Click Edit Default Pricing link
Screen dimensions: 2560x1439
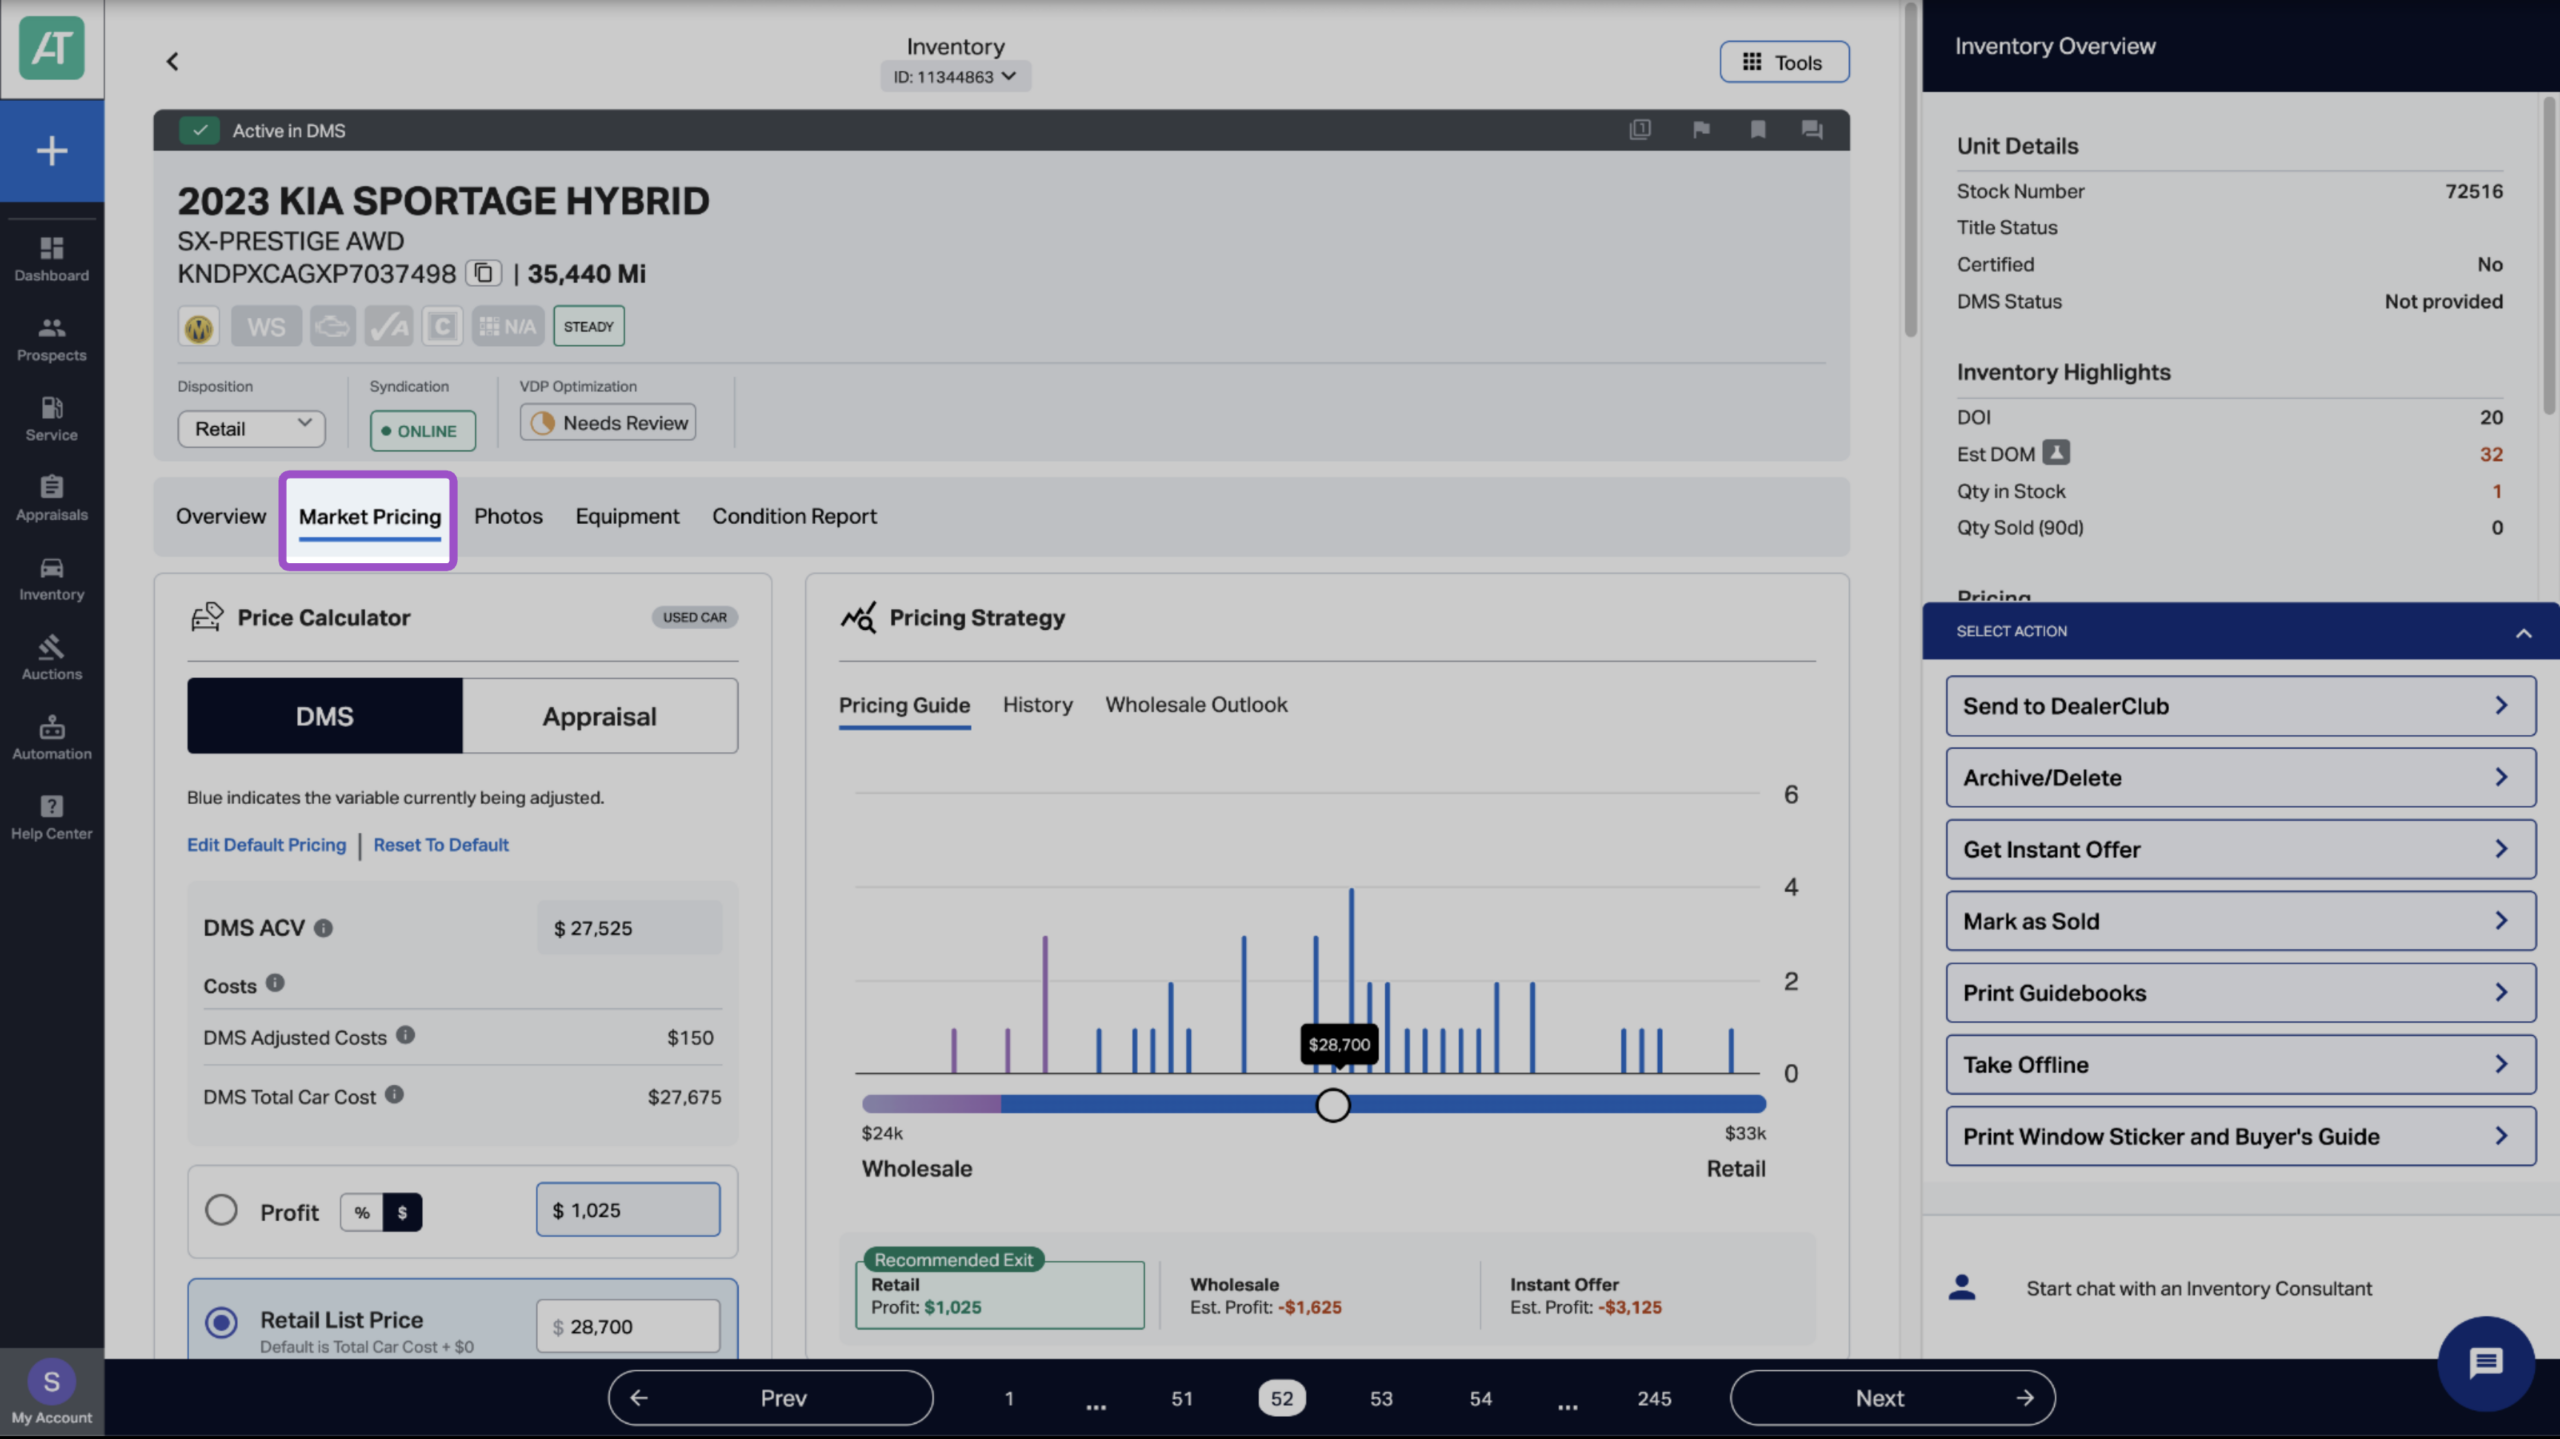[266, 845]
